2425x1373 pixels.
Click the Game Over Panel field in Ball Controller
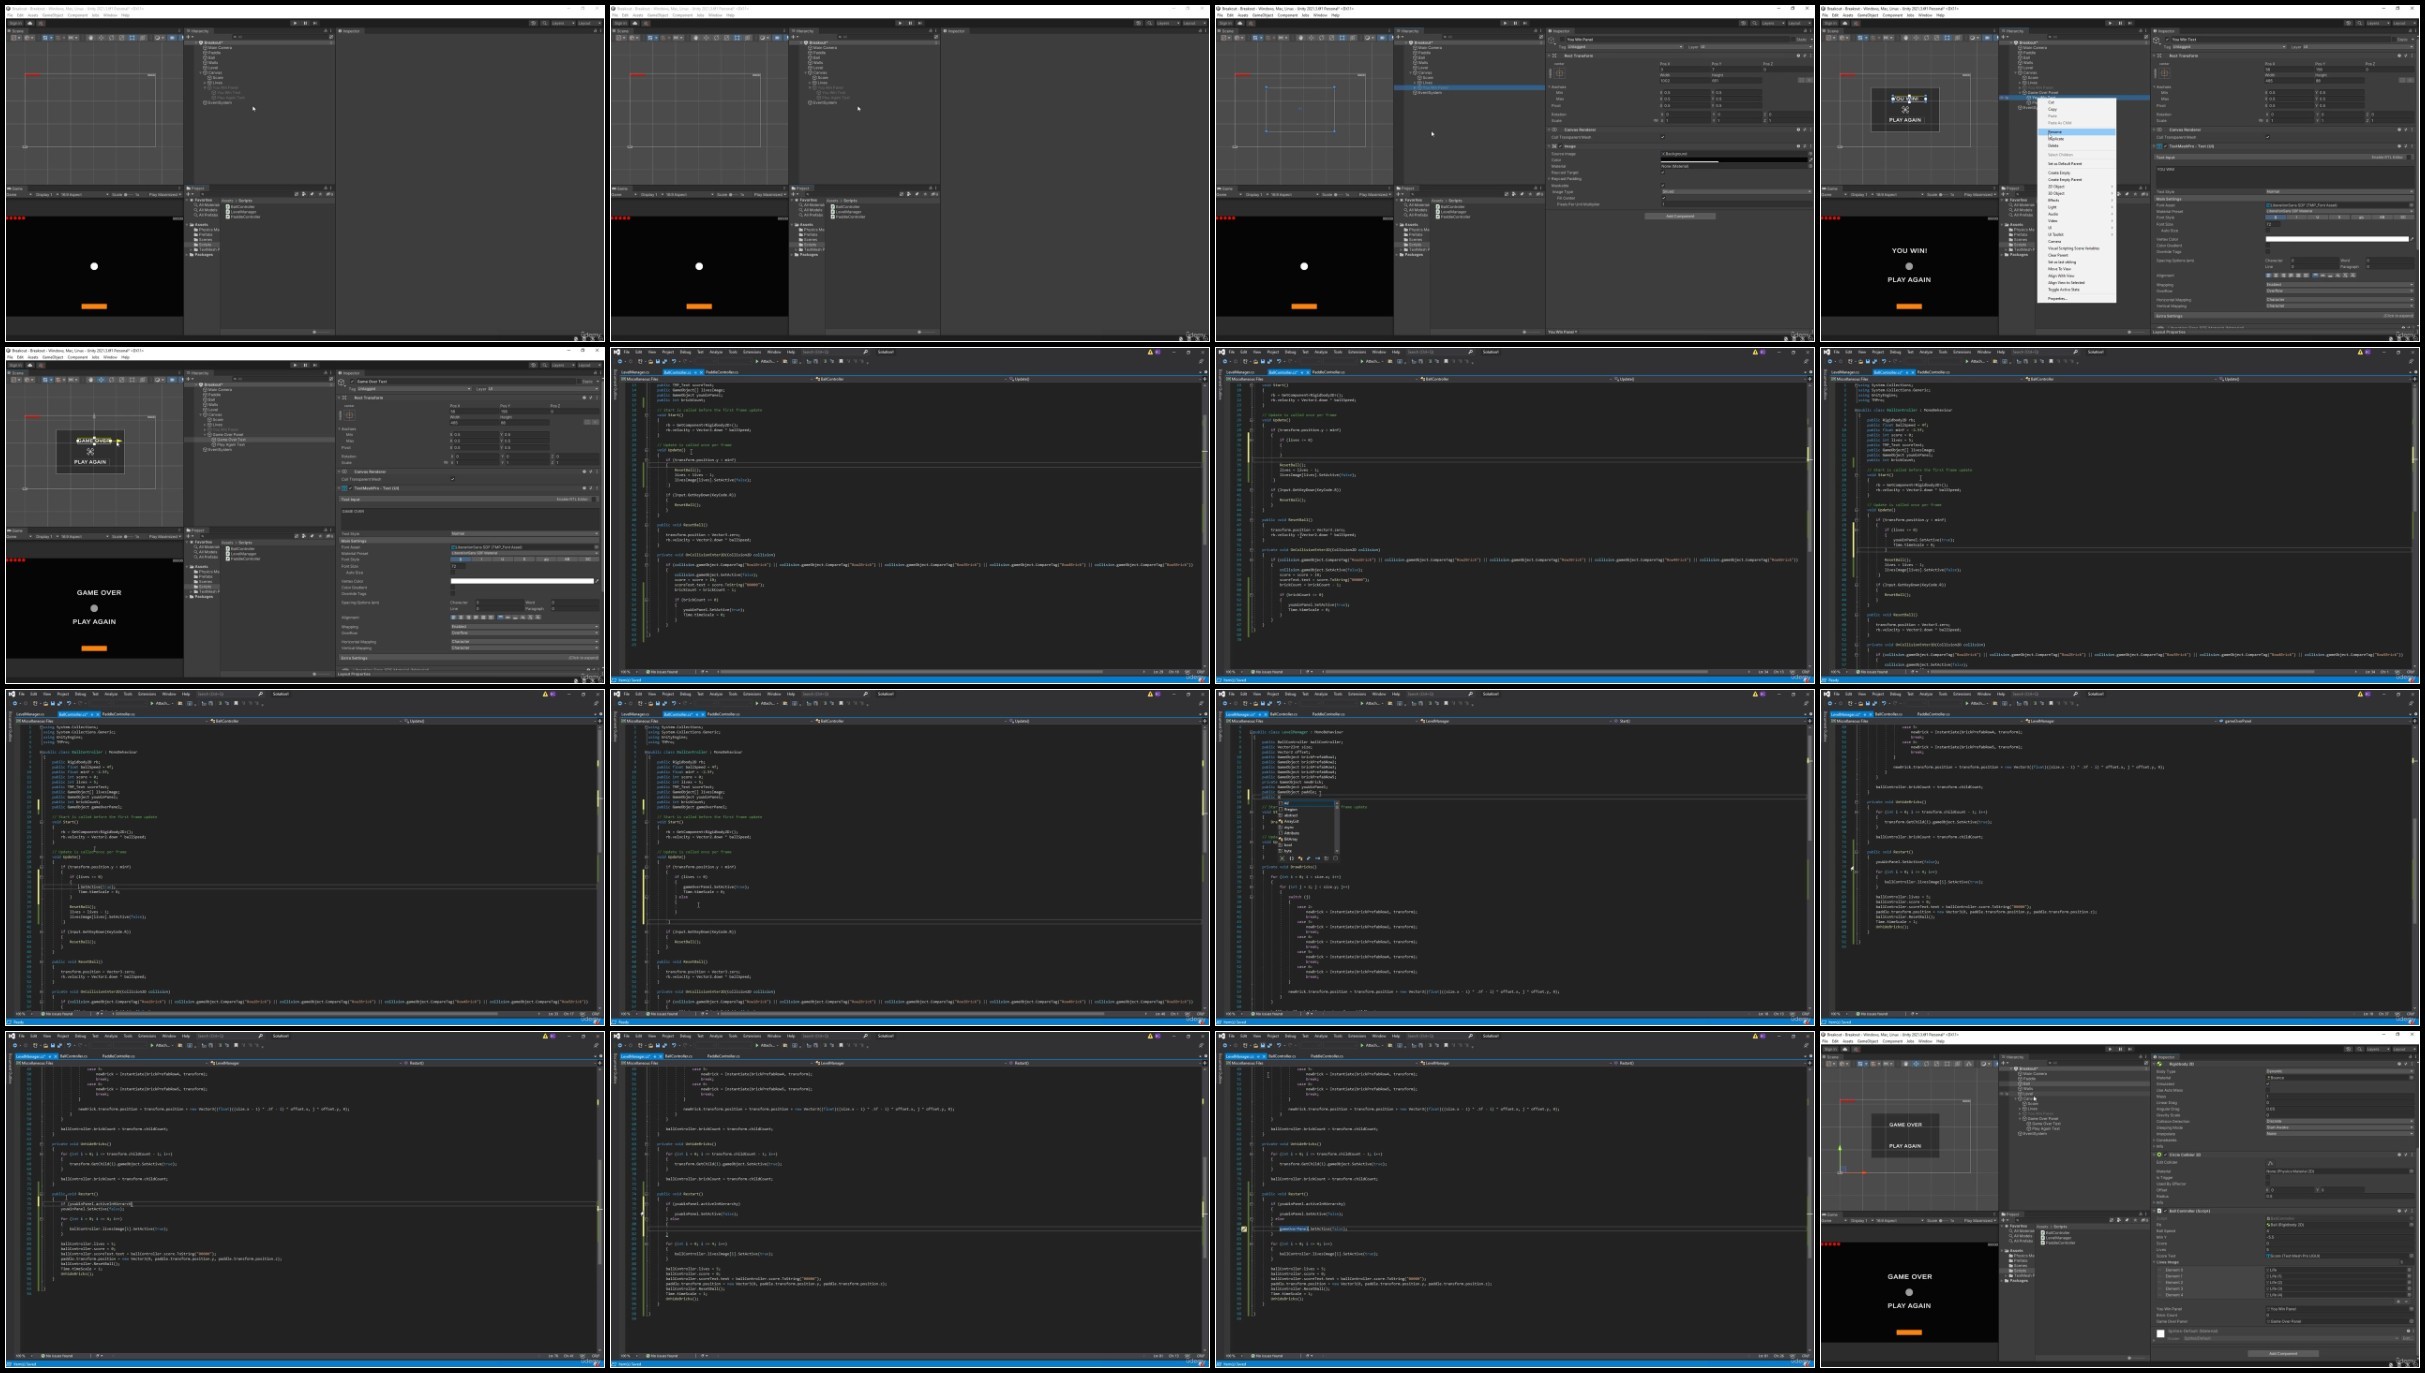coord(2339,1321)
